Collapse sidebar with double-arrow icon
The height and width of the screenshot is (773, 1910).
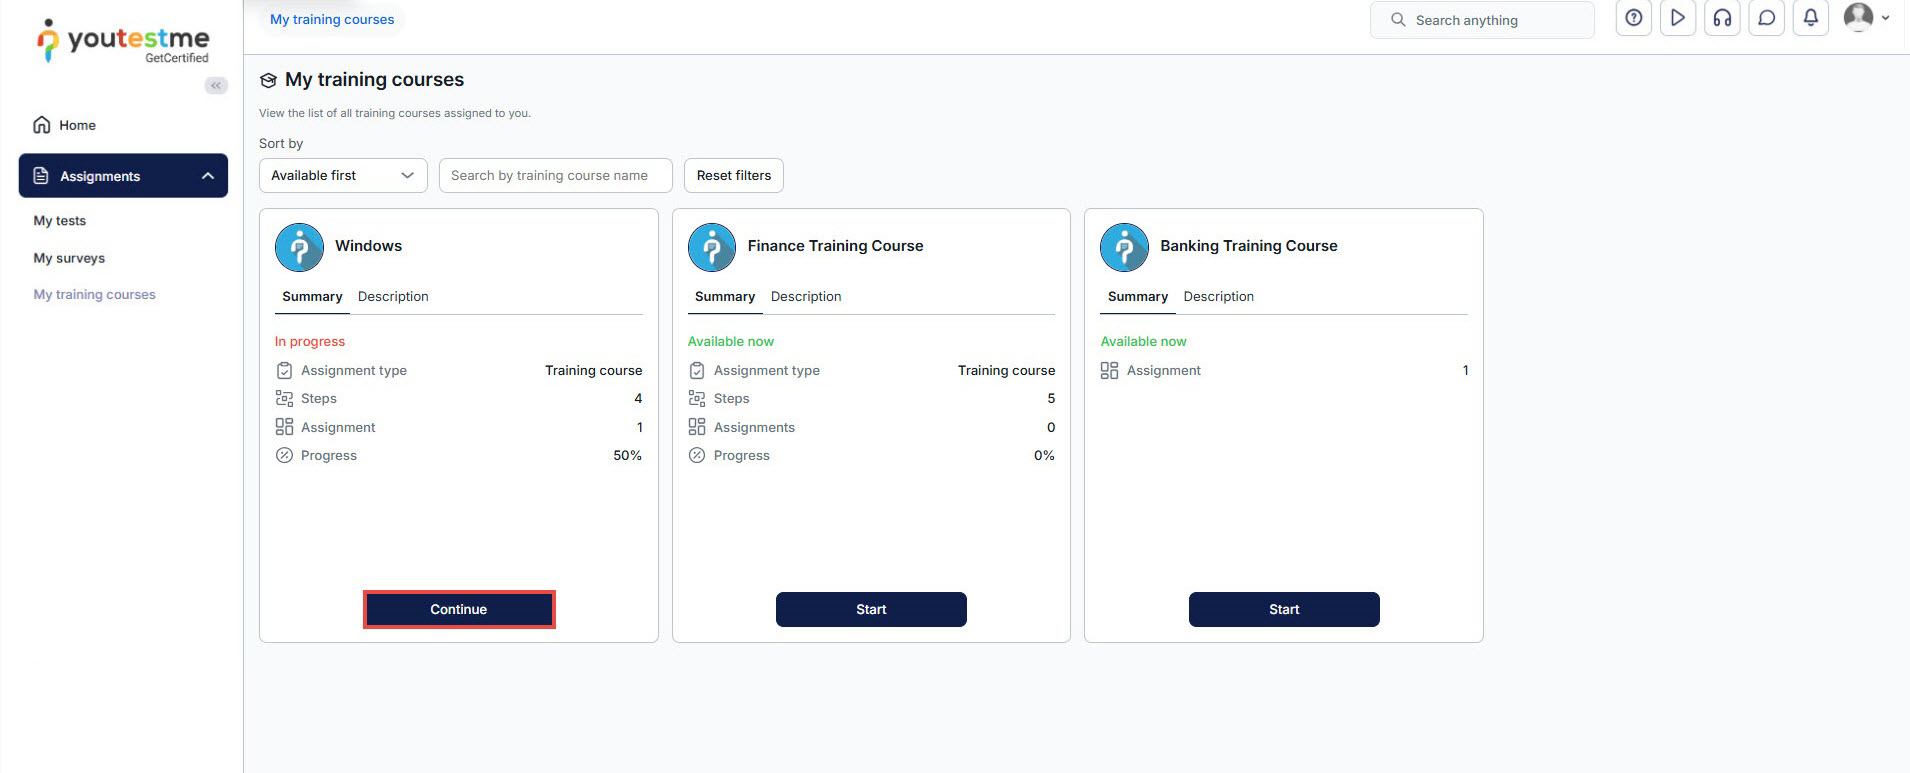coord(215,86)
